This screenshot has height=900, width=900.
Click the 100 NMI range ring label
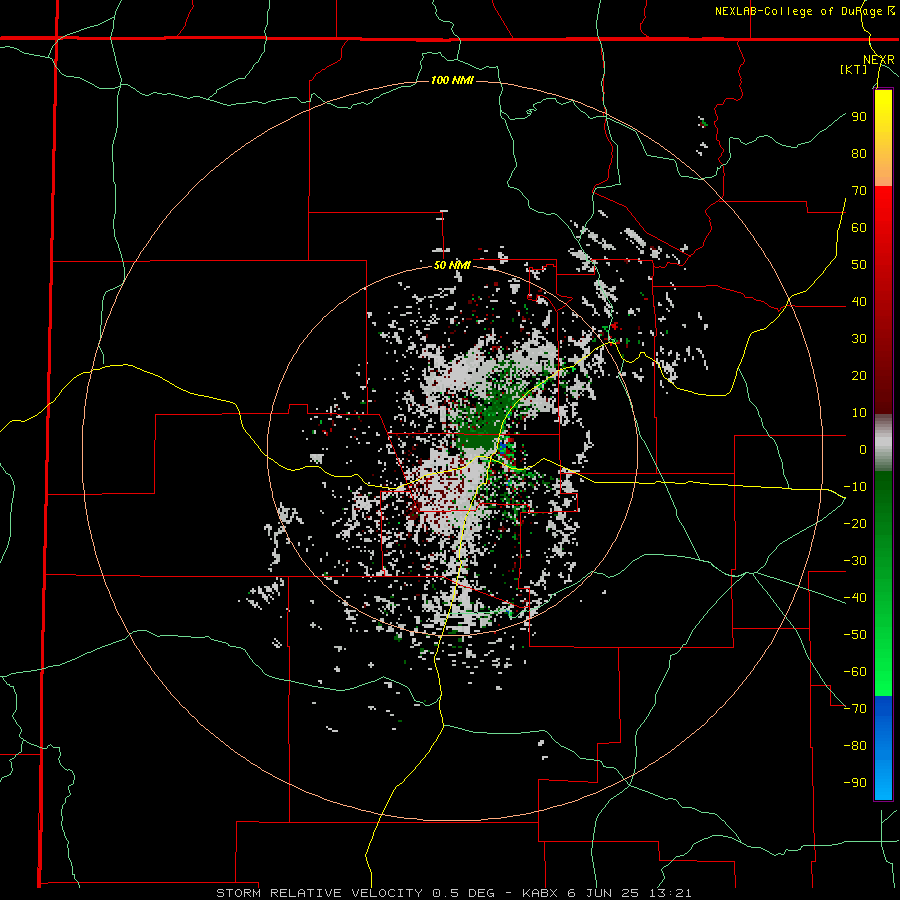452,80
